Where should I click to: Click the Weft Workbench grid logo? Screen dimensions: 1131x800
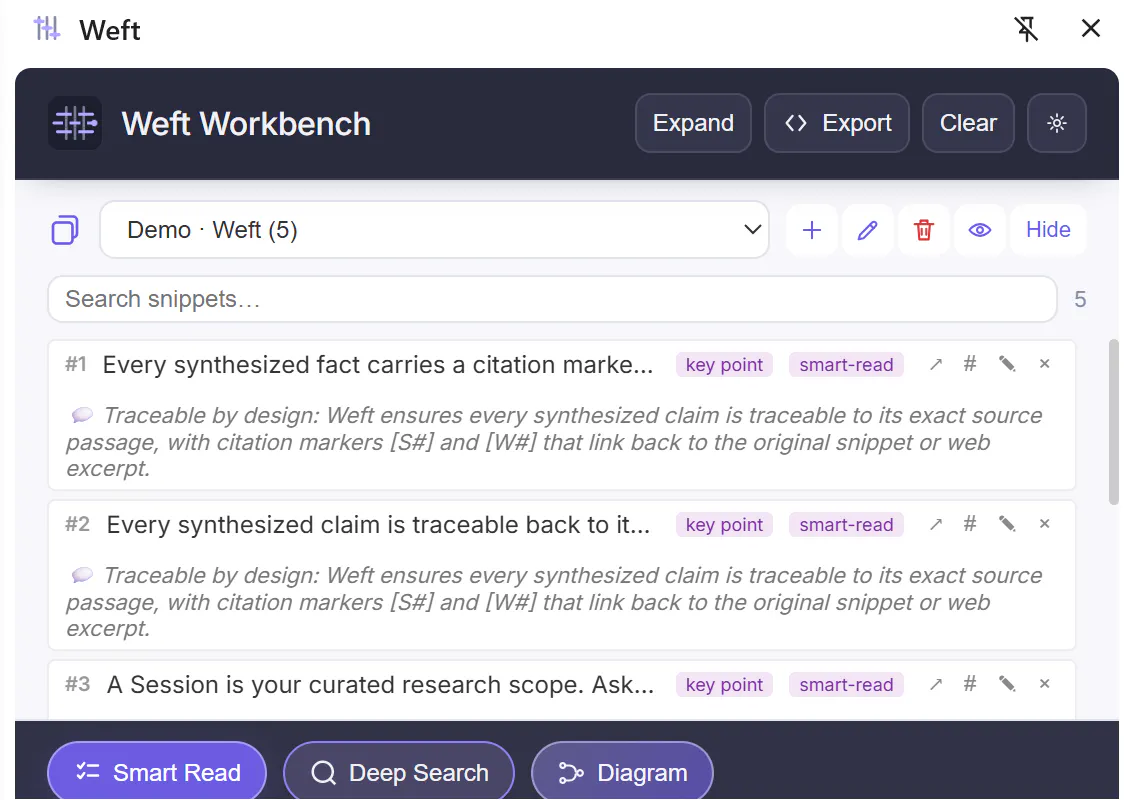(x=75, y=123)
